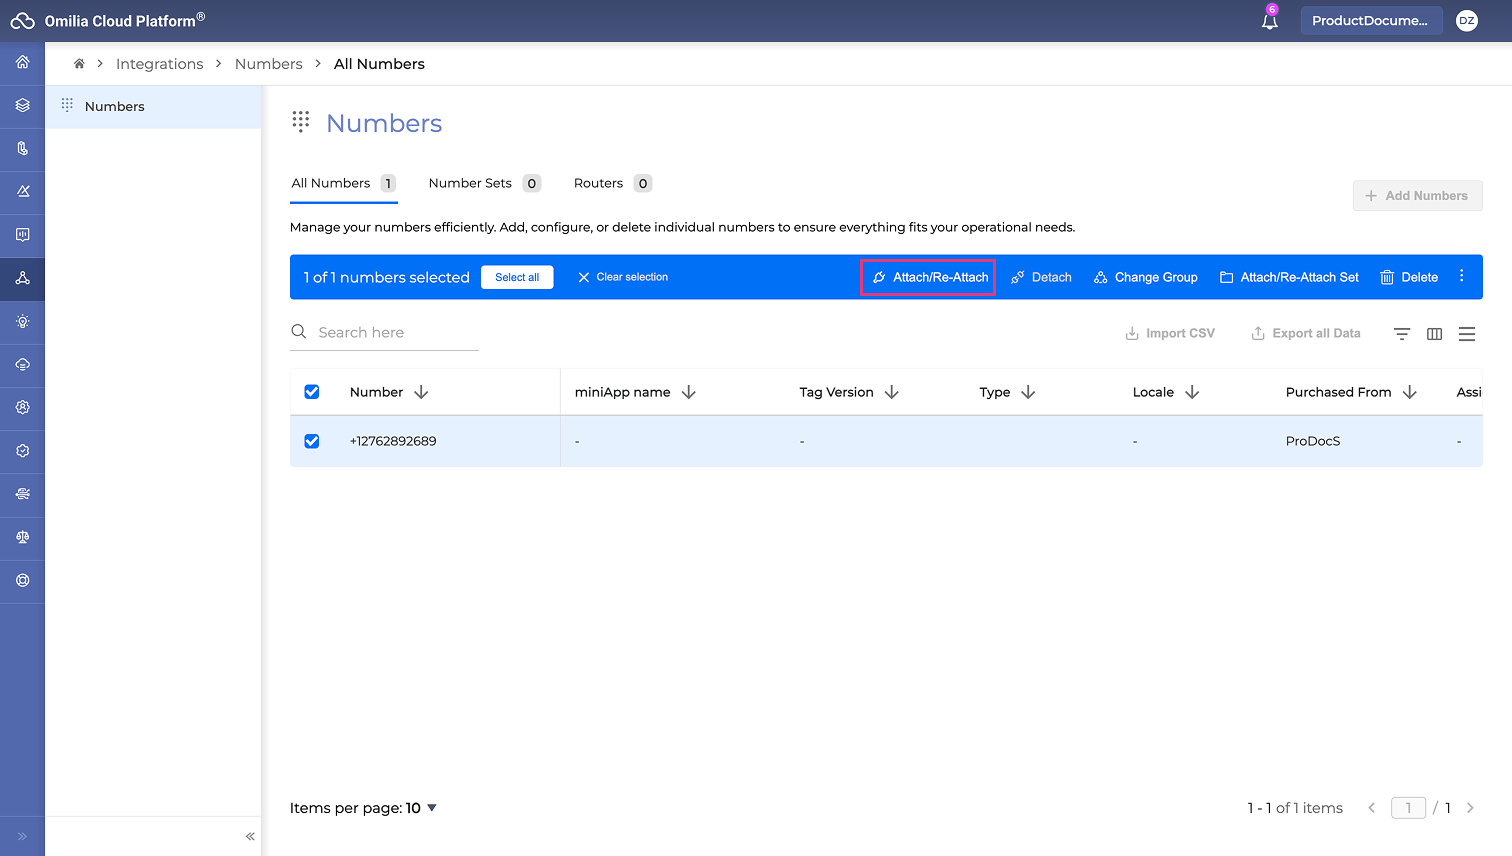Viewport: 1512px width, 856px height.
Task: Sort by Tag Version column arrow
Action: [x=891, y=392]
